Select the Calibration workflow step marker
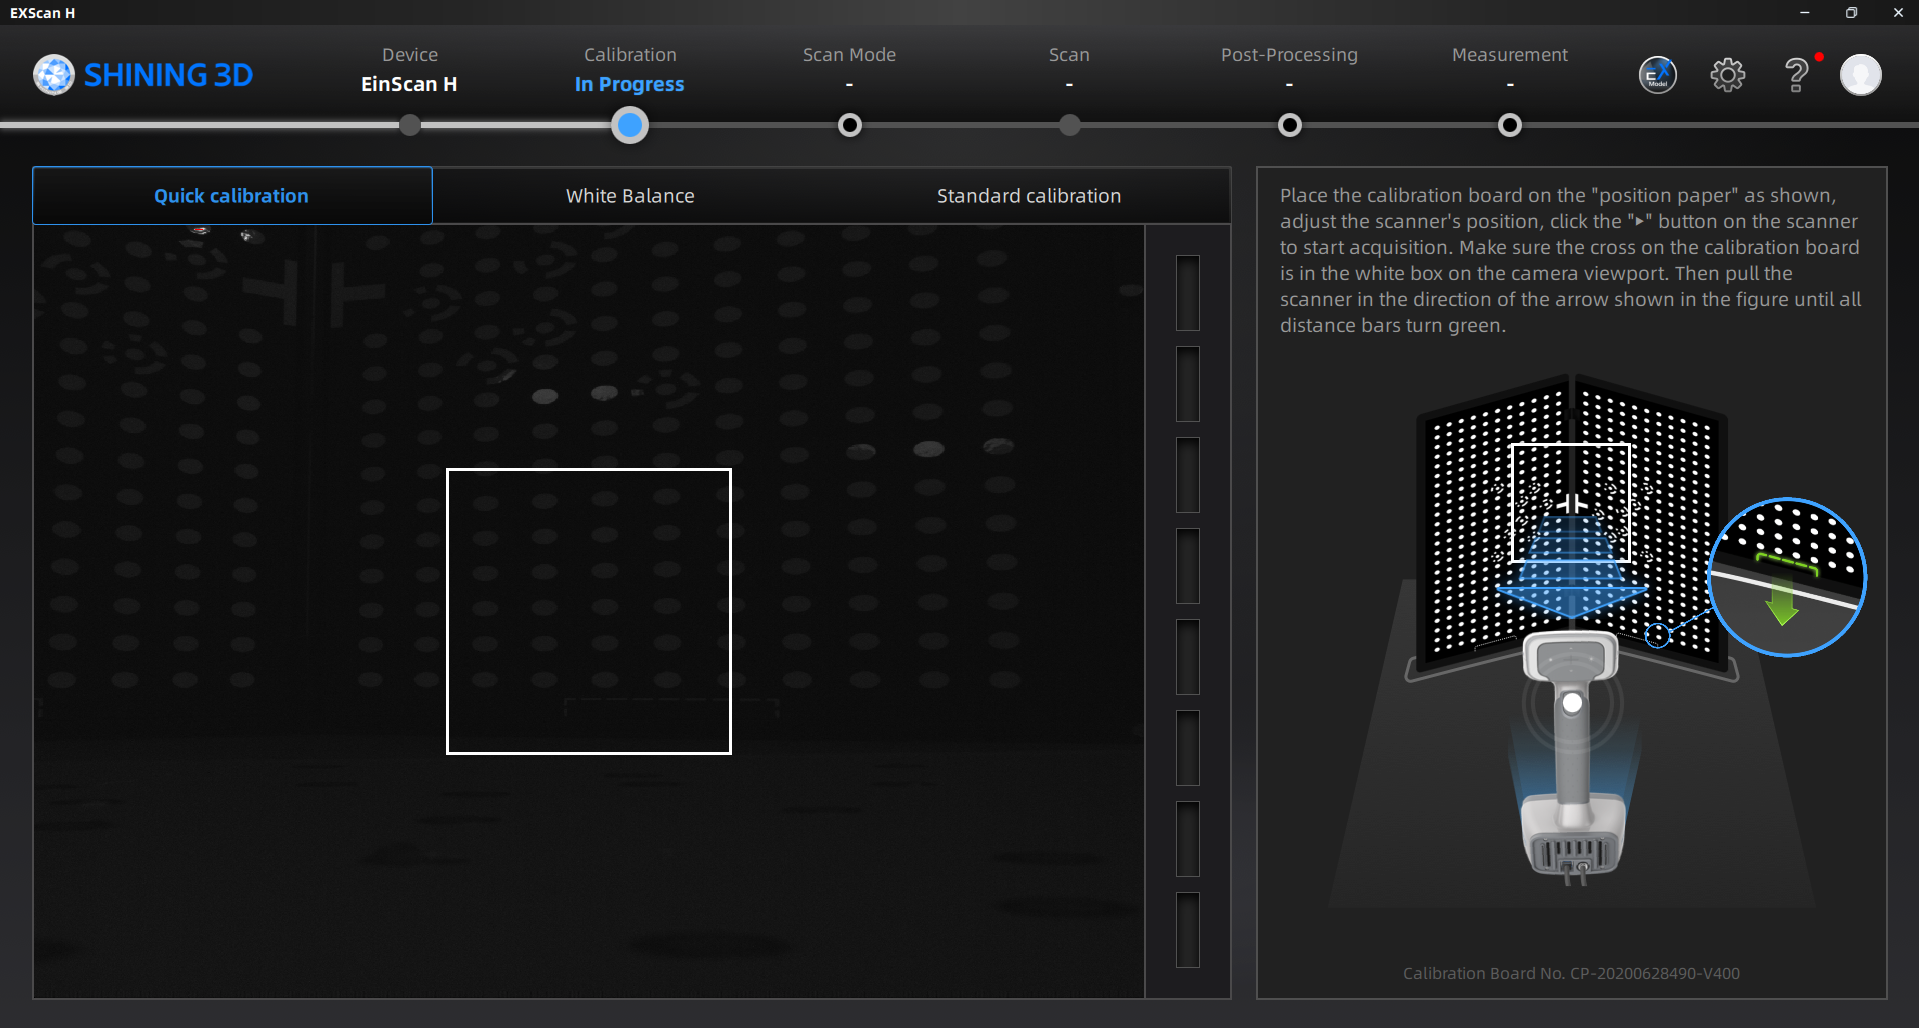 point(630,125)
